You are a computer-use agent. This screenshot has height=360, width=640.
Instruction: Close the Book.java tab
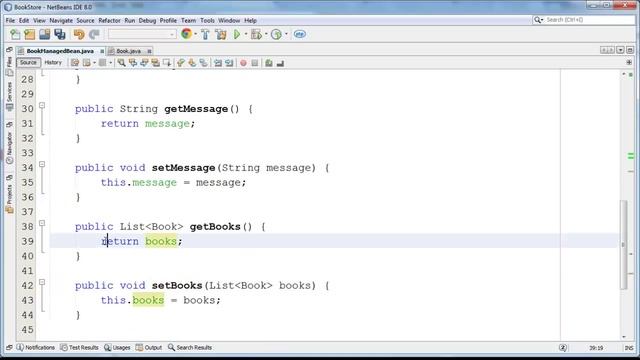[149, 51]
